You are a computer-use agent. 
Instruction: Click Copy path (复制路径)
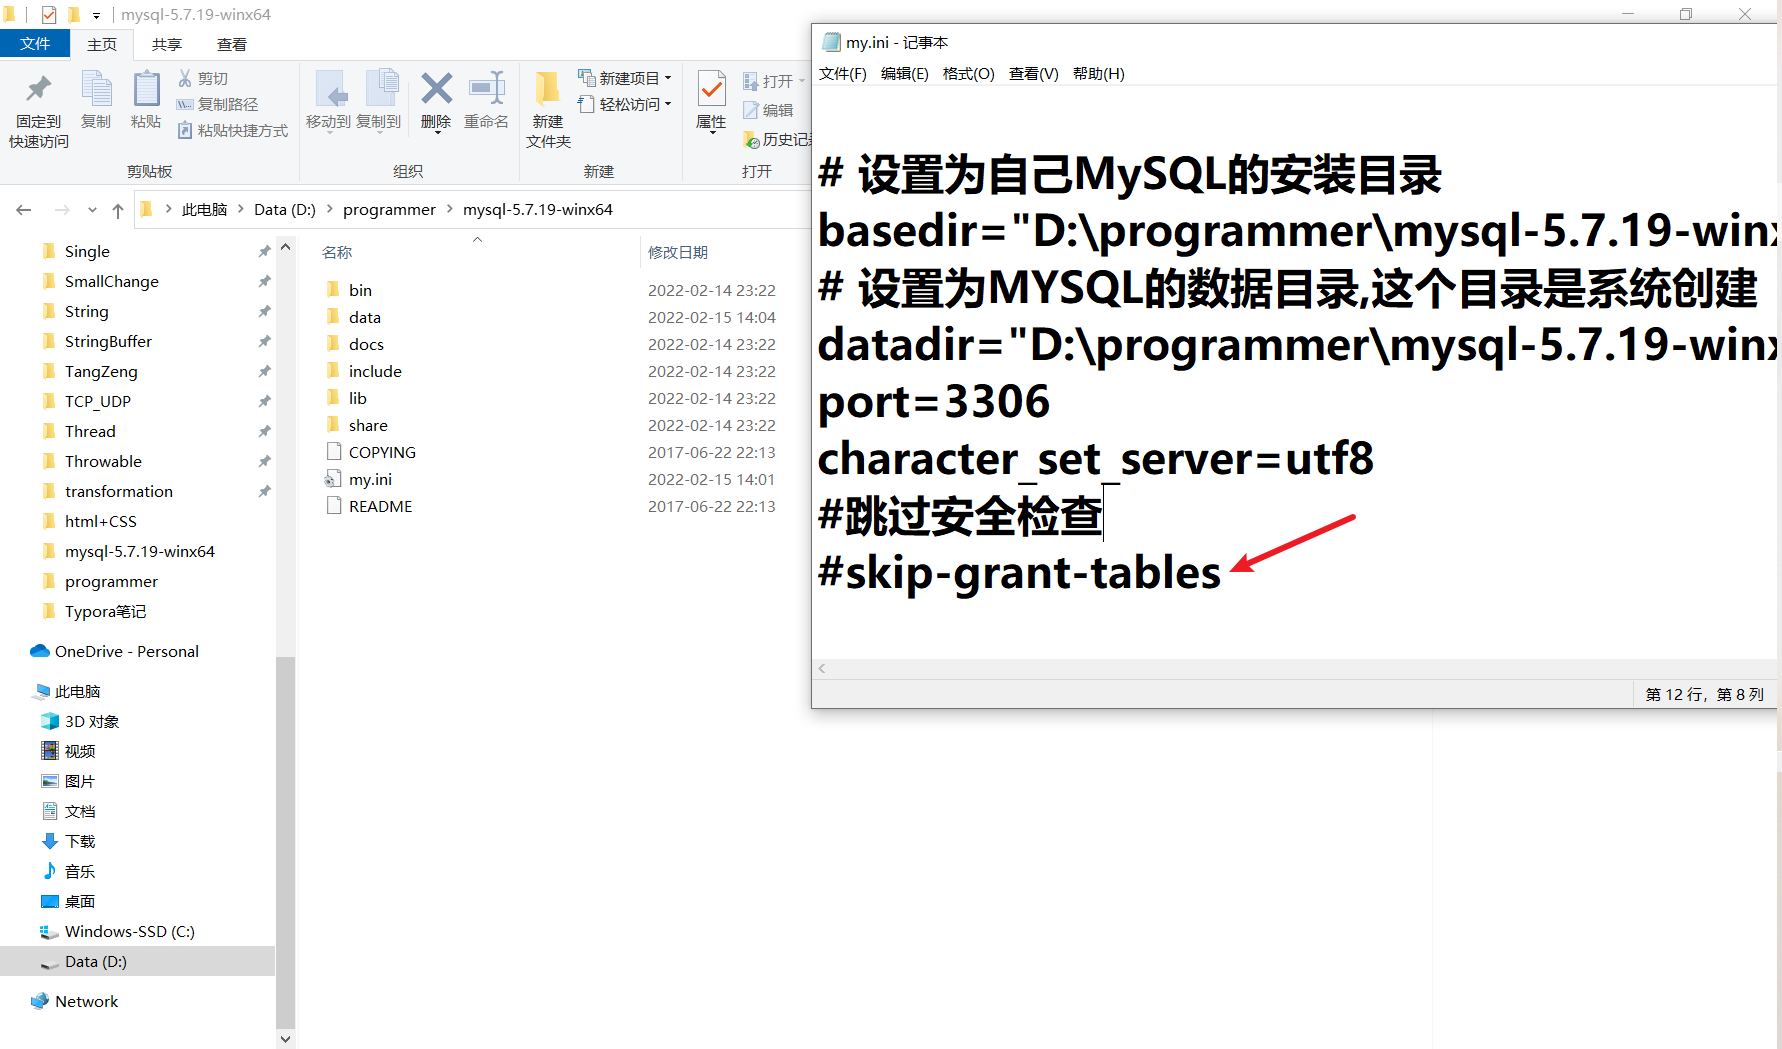coord(217,104)
